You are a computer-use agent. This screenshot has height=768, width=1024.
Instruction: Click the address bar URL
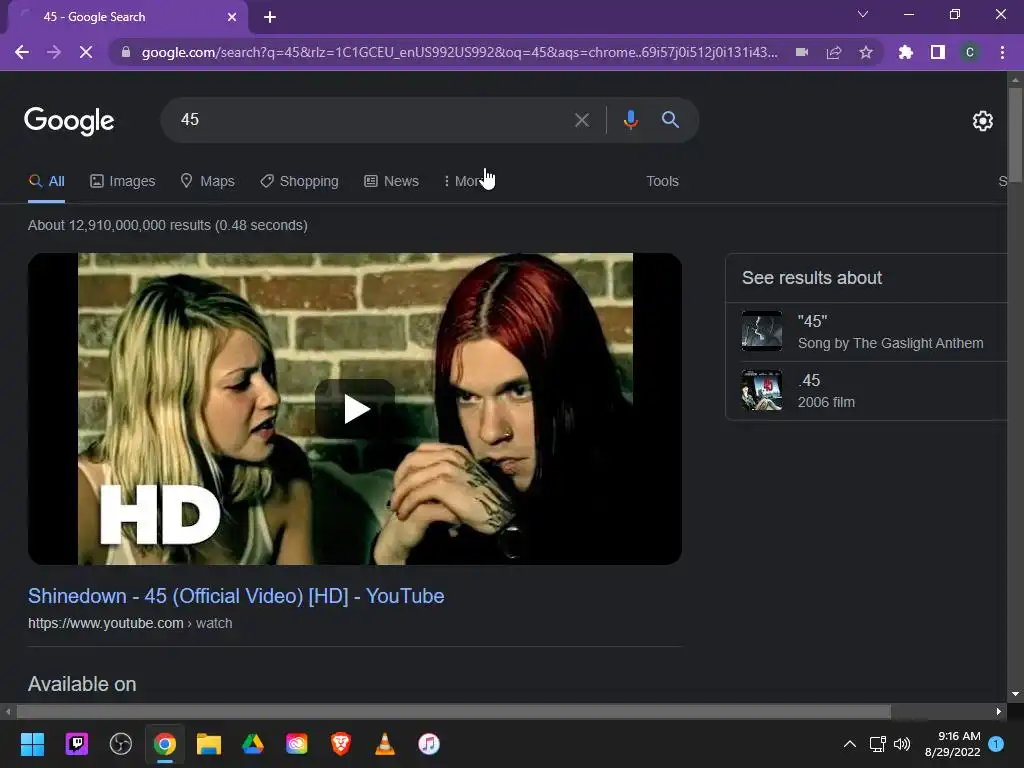460,52
